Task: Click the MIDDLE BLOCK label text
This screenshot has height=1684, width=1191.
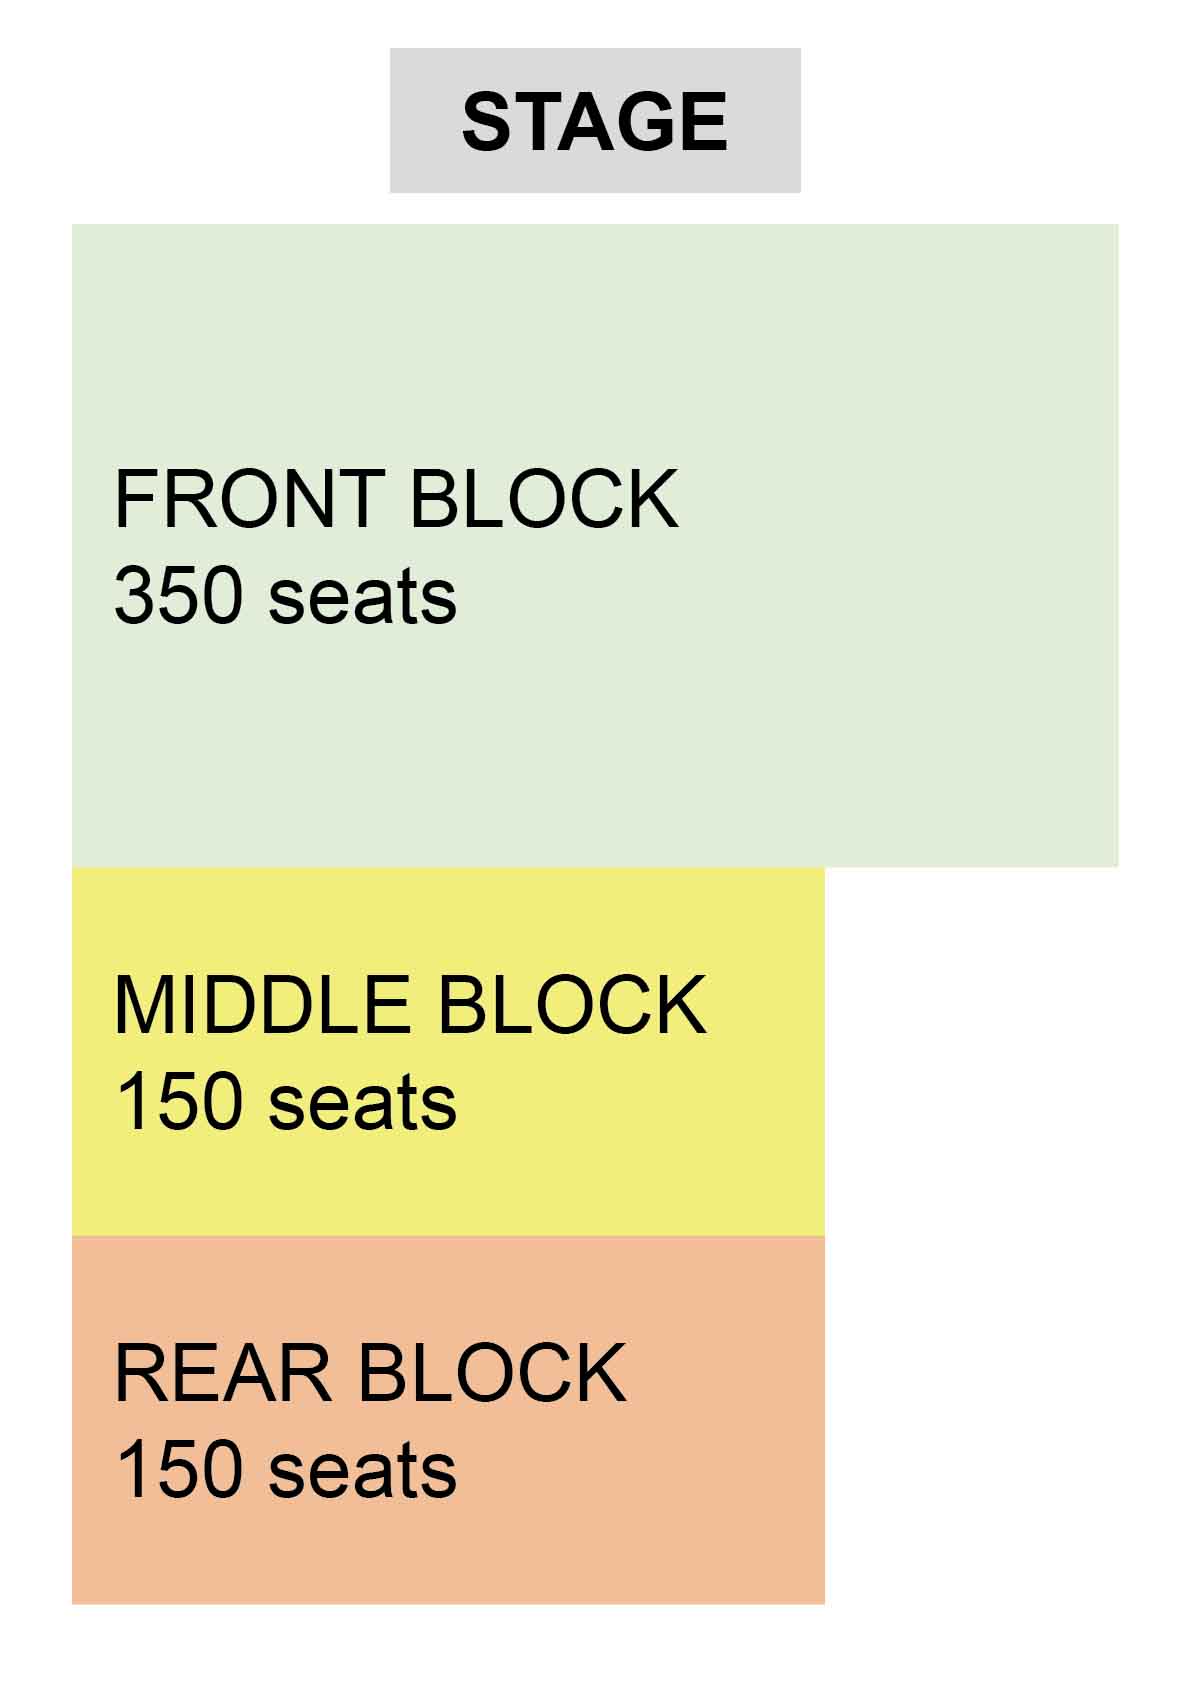Action: [410, 1004]
